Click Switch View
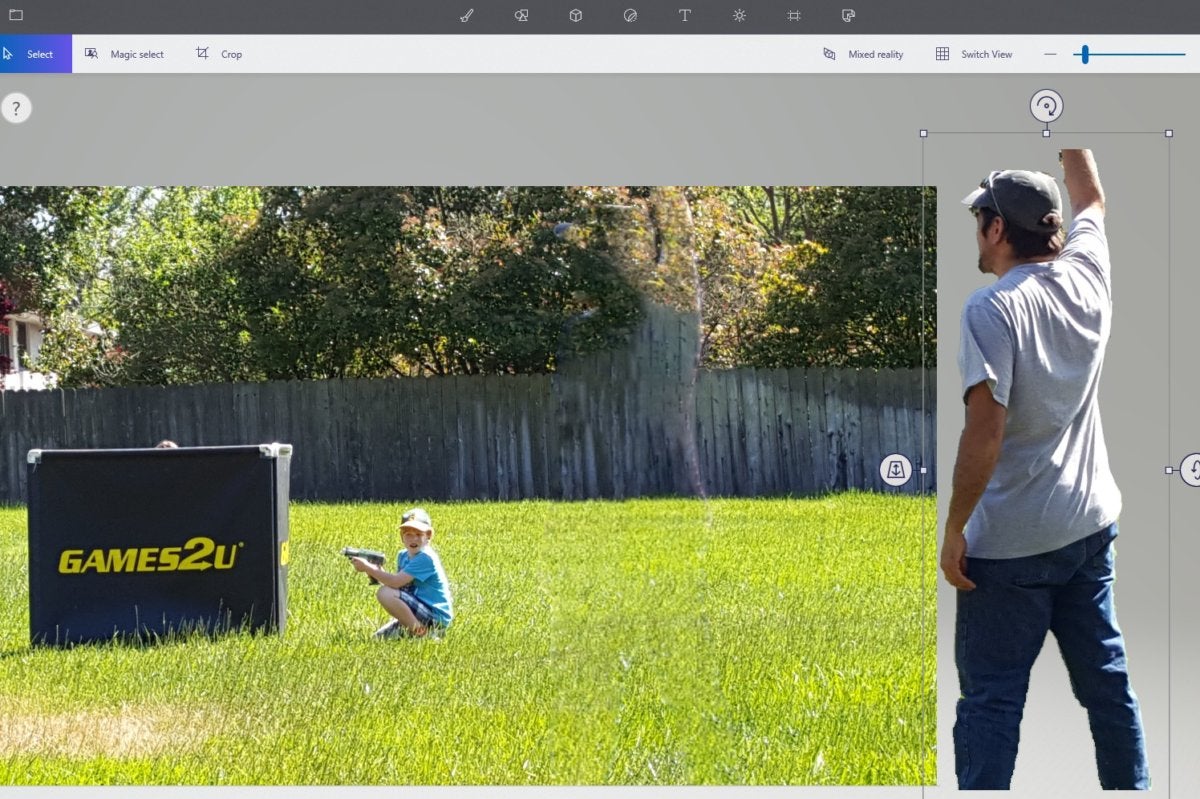The height and width of the screenshot is (799, 1200). click(974, 54)
